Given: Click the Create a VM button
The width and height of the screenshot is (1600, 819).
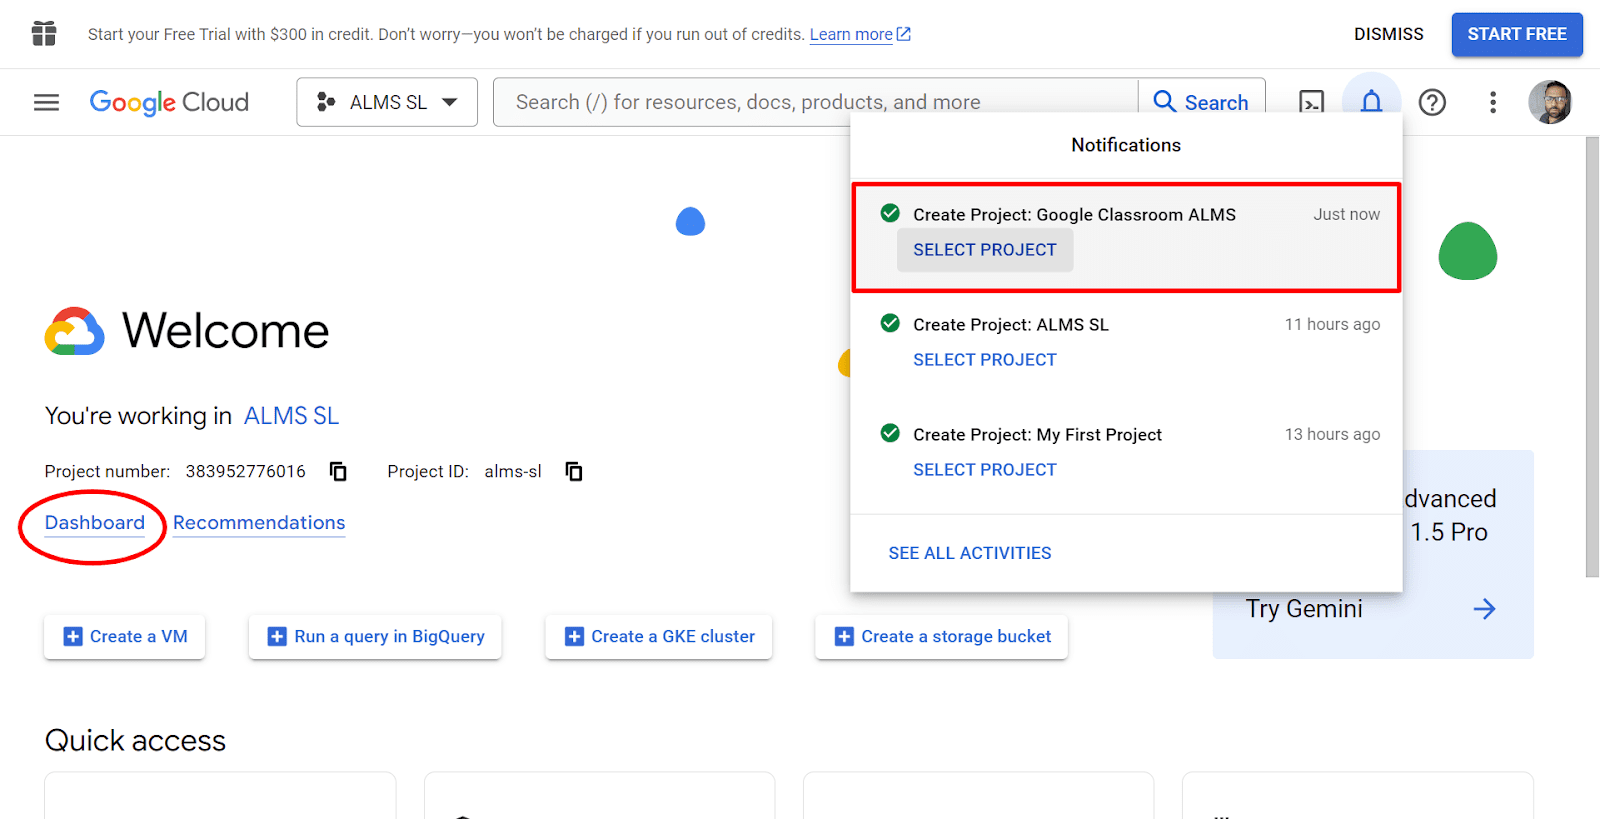Looking at the screenshot, I should click(125, 637).
